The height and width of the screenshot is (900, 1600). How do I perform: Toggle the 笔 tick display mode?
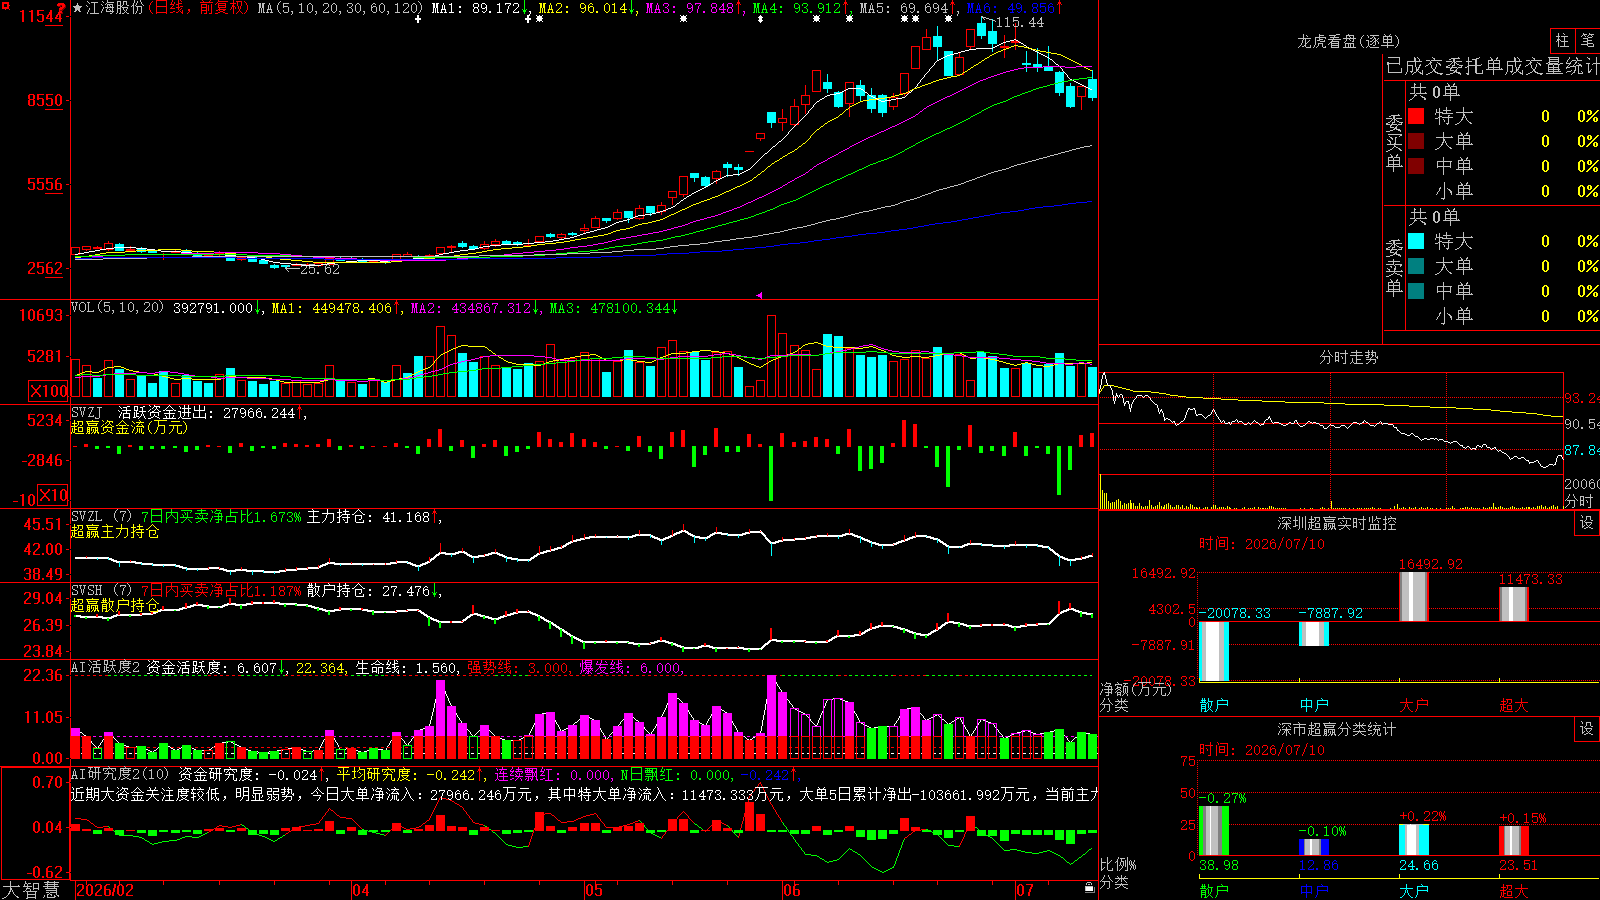1588,41
